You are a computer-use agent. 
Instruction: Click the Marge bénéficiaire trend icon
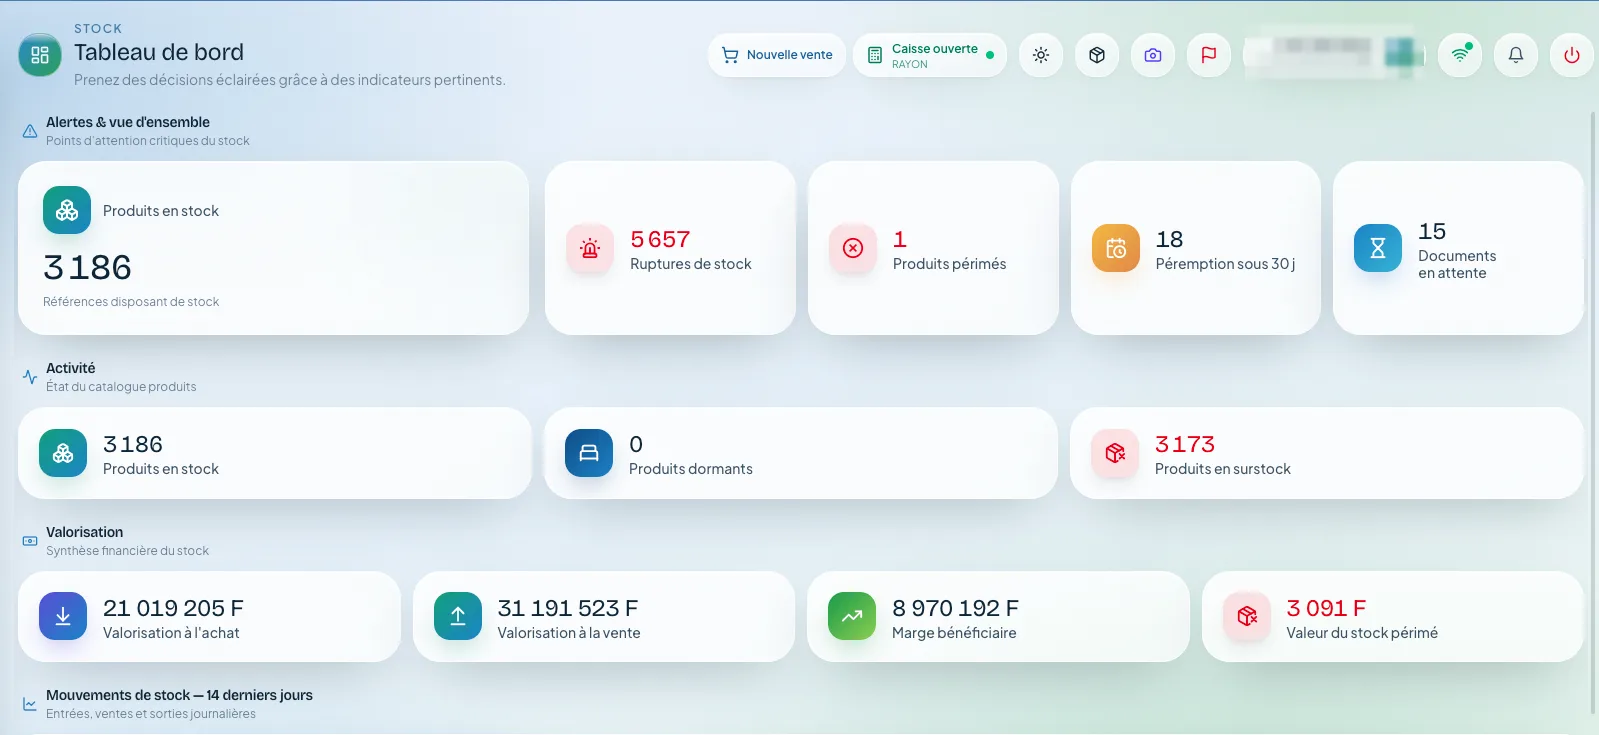coord(852,616)
